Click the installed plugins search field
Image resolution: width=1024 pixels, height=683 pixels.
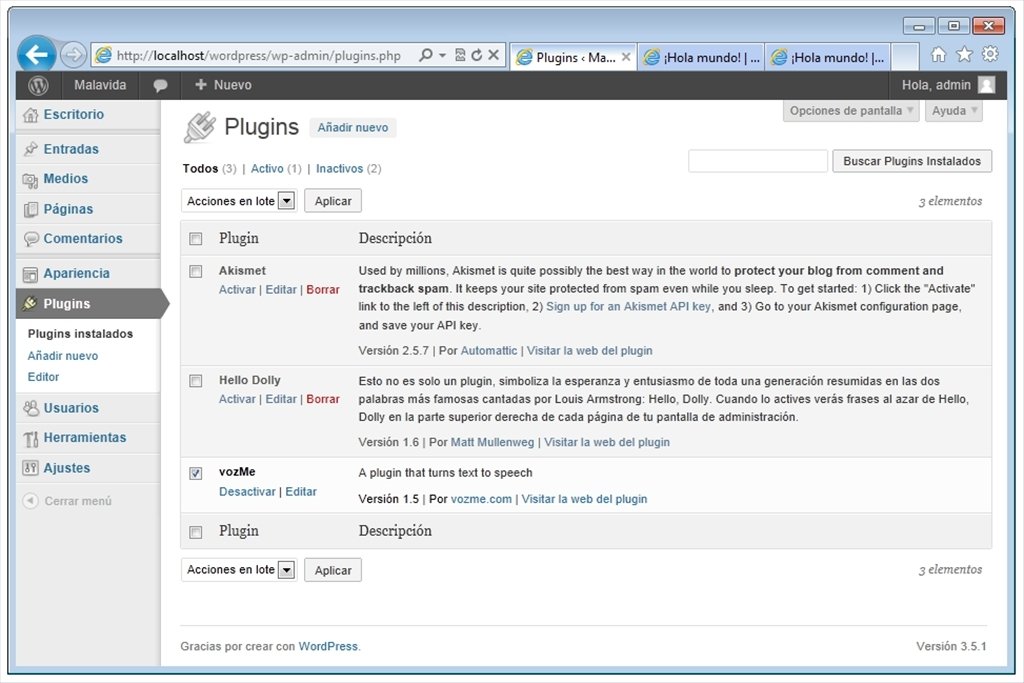[x=758, y=161]
